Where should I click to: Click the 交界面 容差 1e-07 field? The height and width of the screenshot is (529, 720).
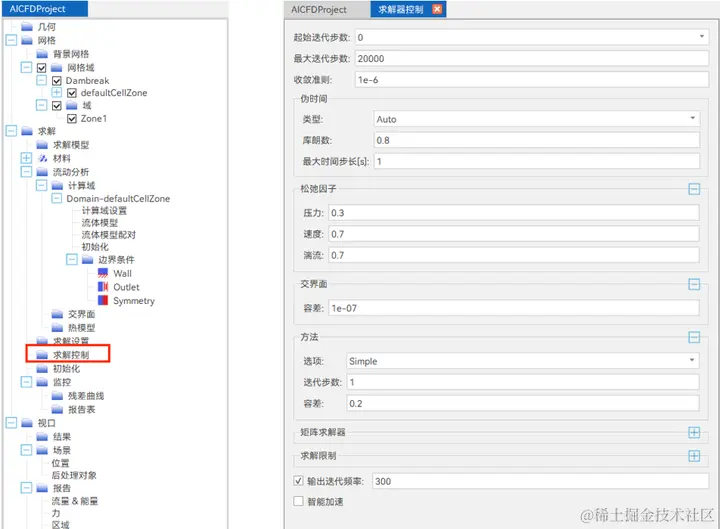pyautogui.click(x=514, y=308)
